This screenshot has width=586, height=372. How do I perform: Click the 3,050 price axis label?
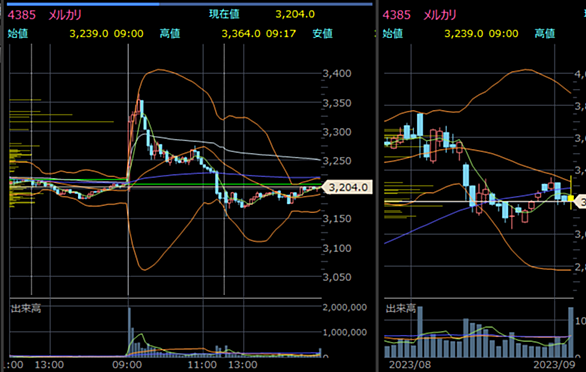337,277
